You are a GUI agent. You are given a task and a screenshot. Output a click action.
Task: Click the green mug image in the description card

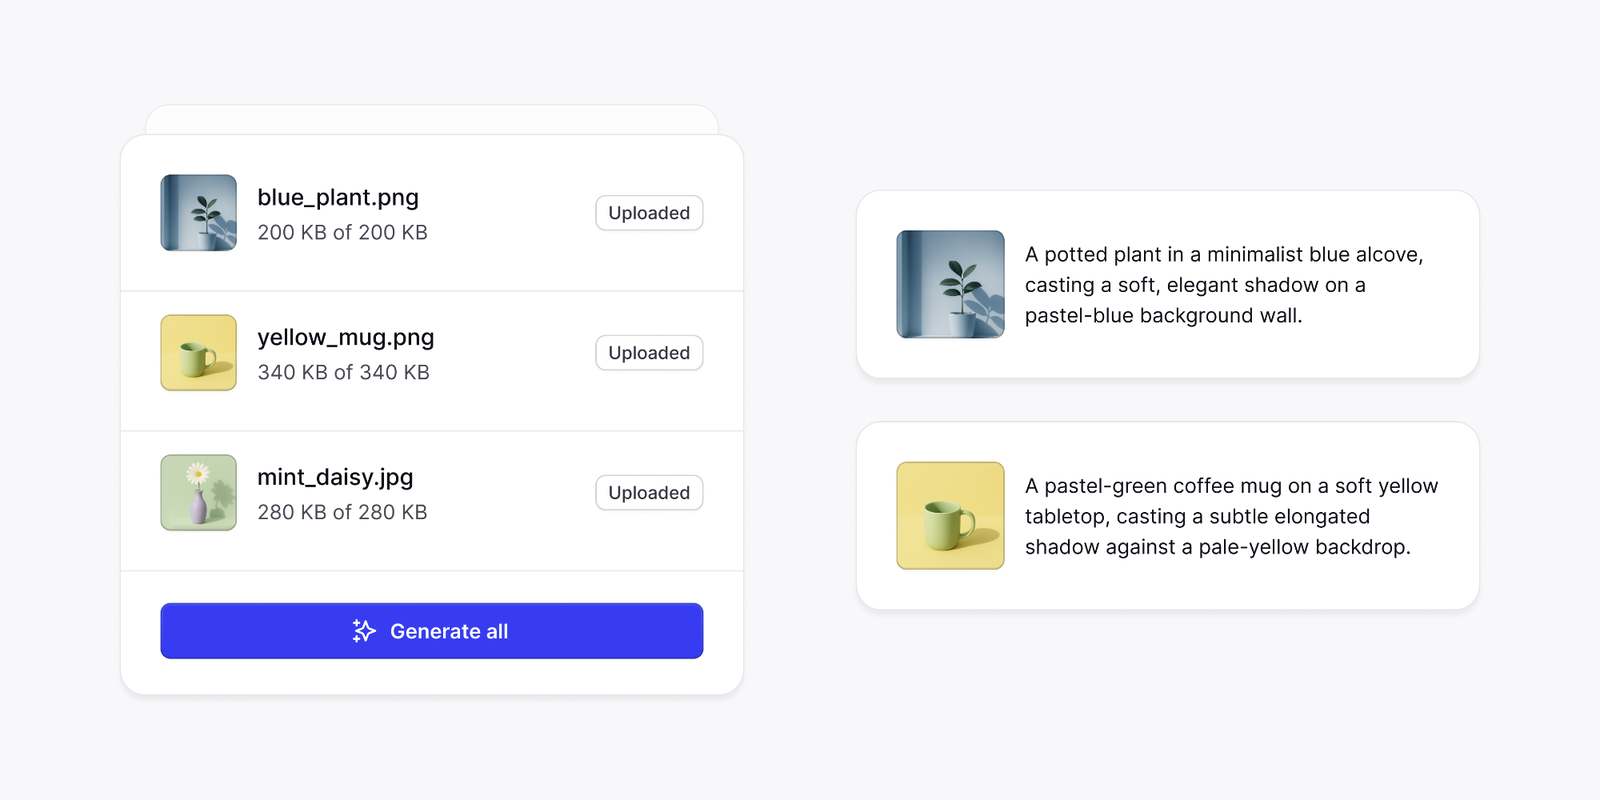(x=951, y=515)
